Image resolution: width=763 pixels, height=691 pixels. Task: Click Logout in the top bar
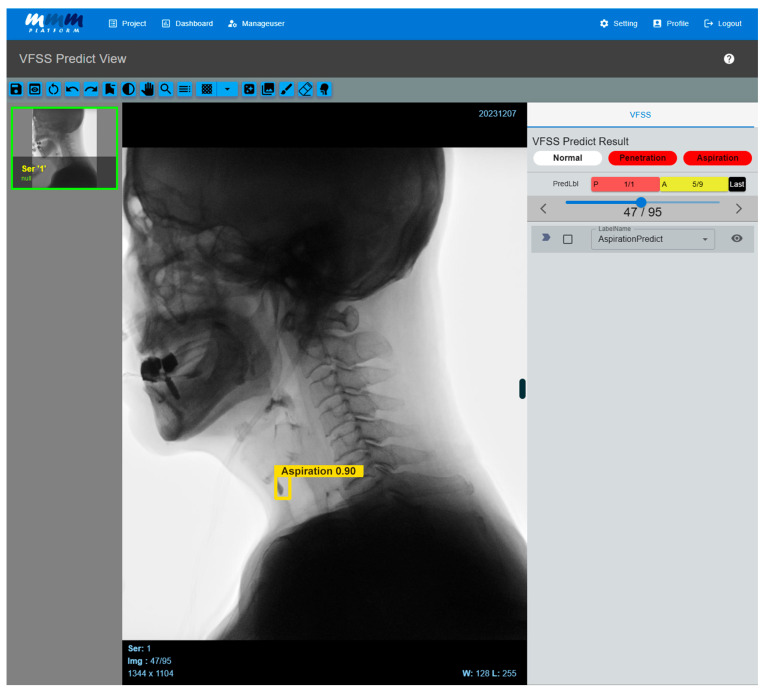(723, 23)
